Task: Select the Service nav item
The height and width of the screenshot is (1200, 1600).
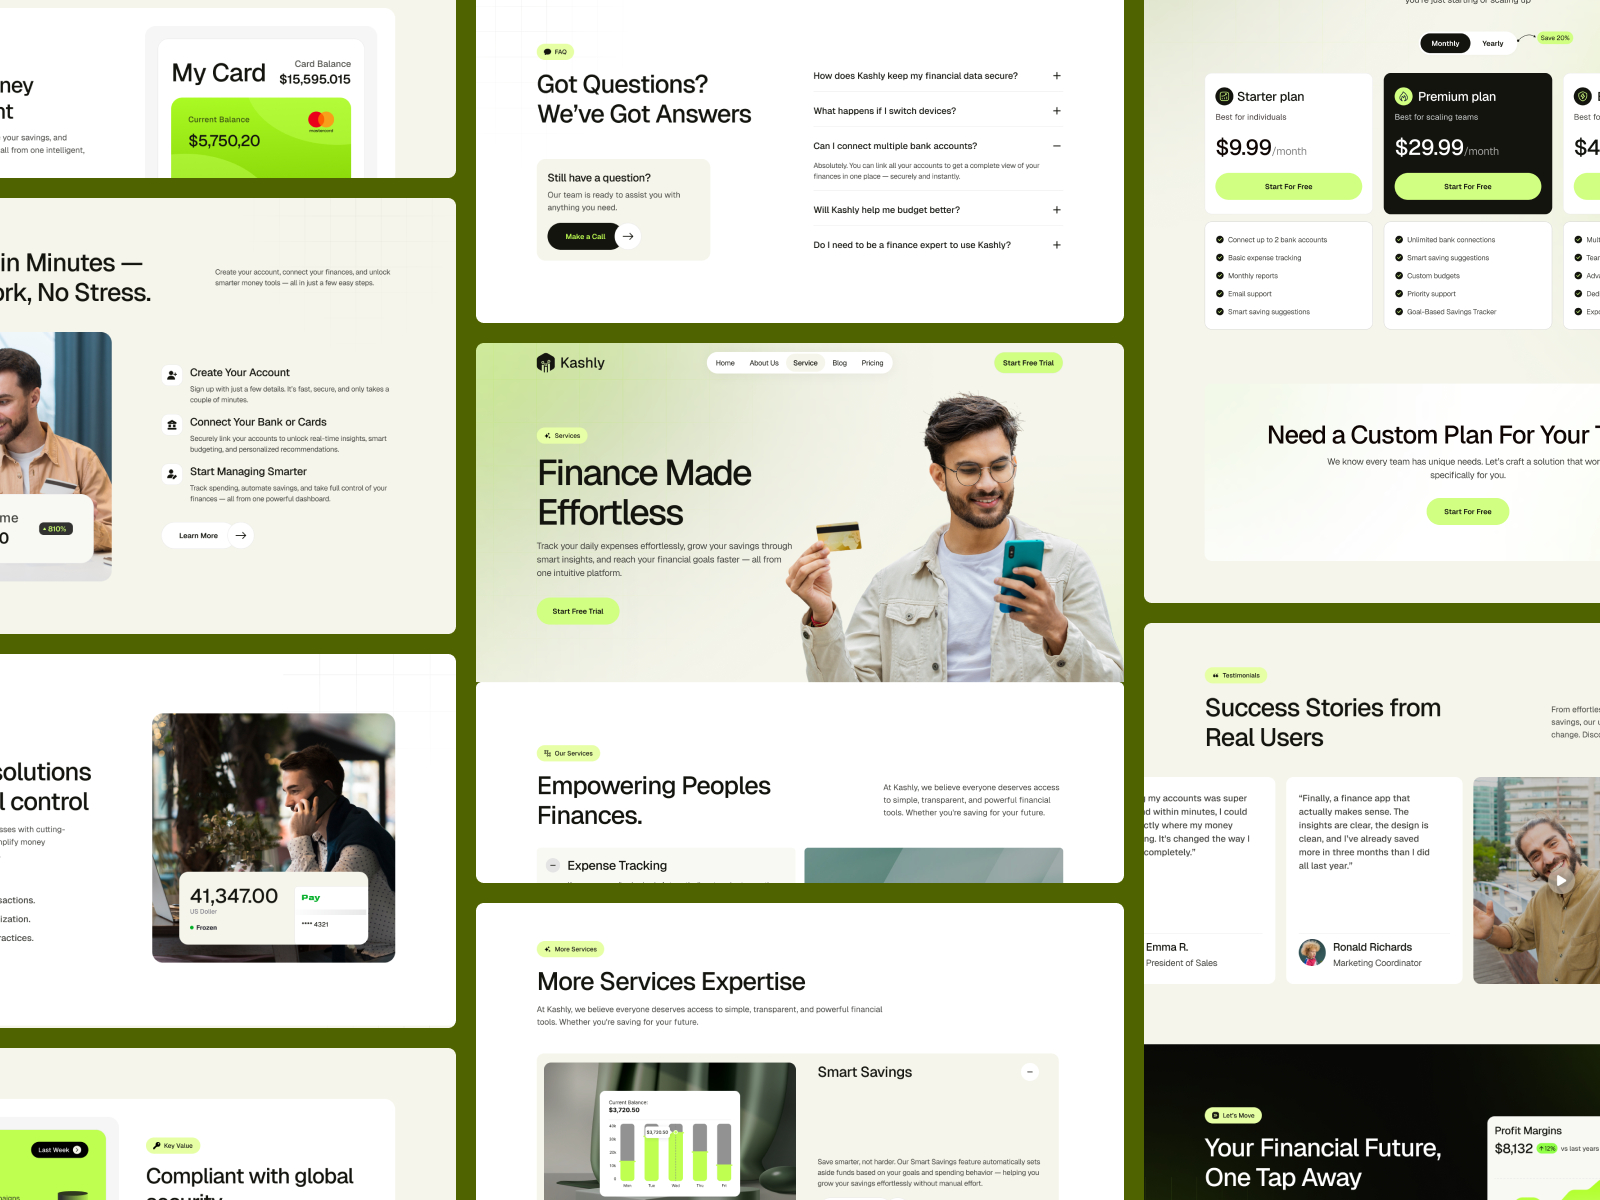Action: [x=805, y=363]
